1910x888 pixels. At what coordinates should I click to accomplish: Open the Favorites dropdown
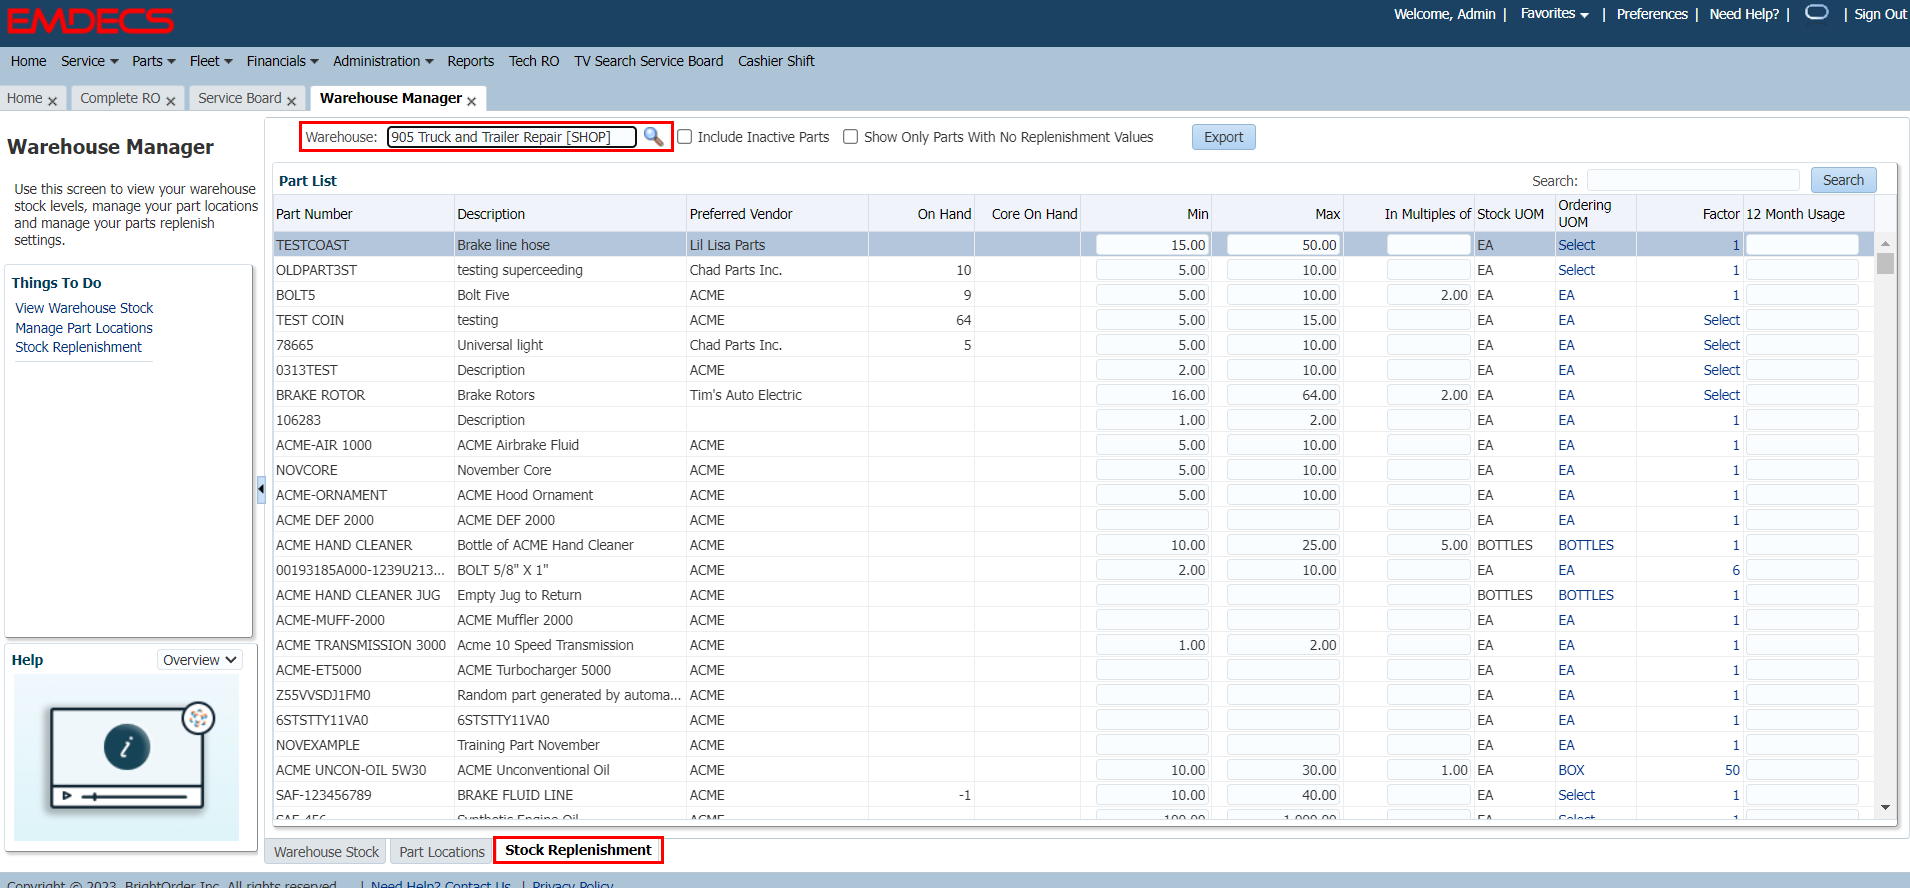1554,14
